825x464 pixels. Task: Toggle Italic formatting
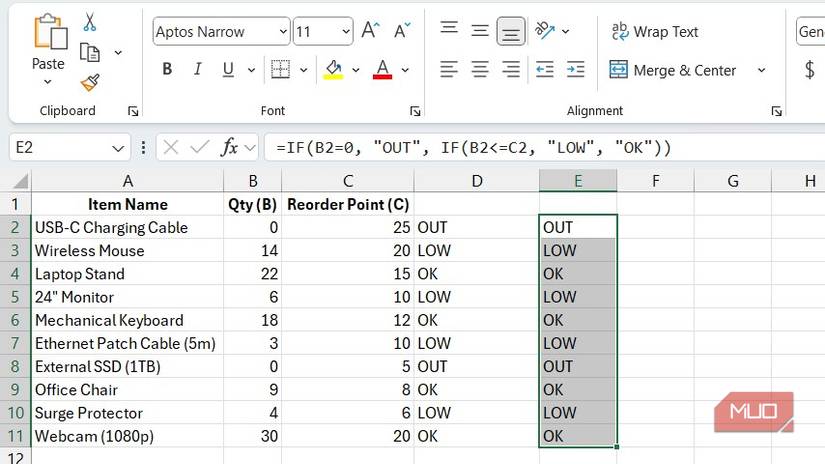(x=197, y=69)
